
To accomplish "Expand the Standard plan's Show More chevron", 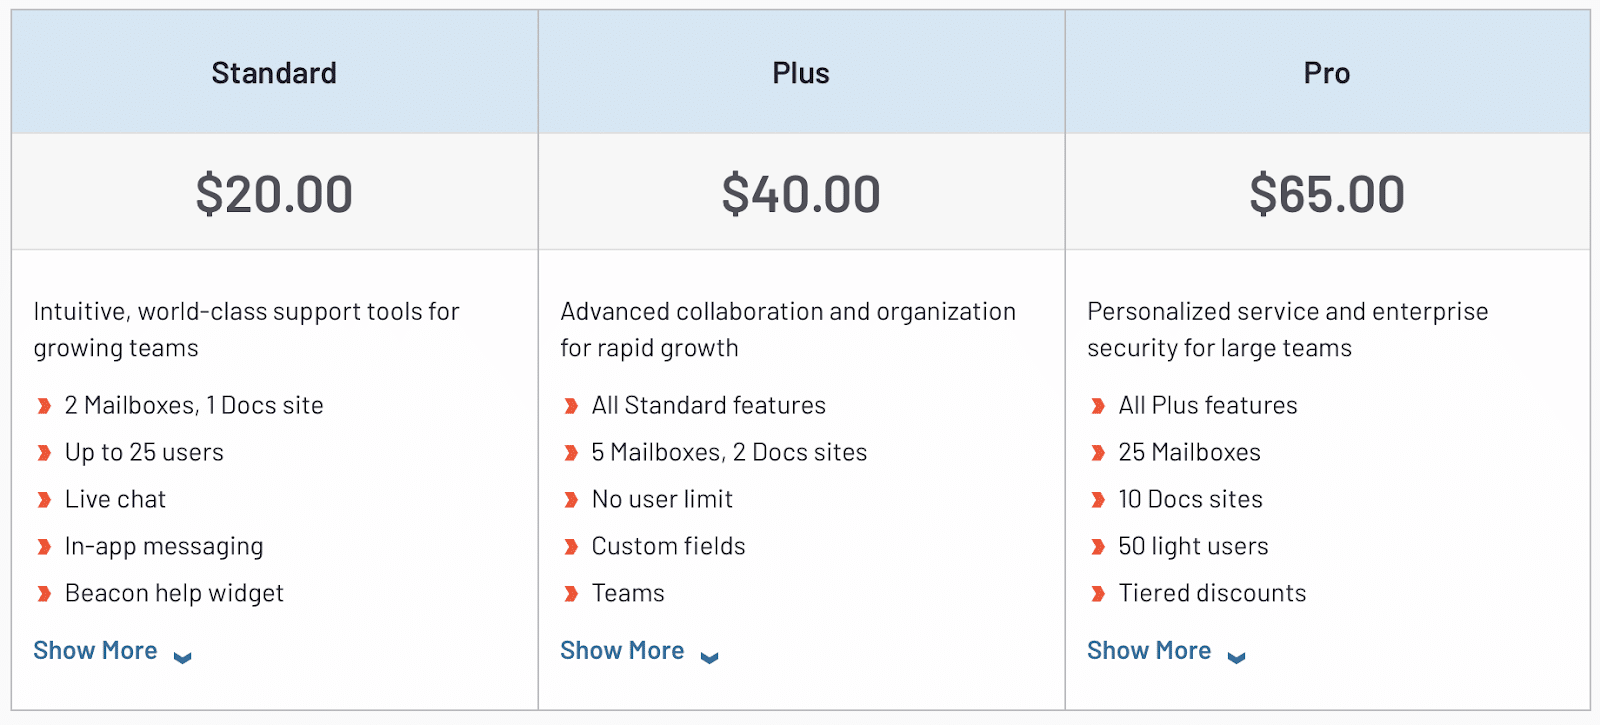I will point(182,657).
